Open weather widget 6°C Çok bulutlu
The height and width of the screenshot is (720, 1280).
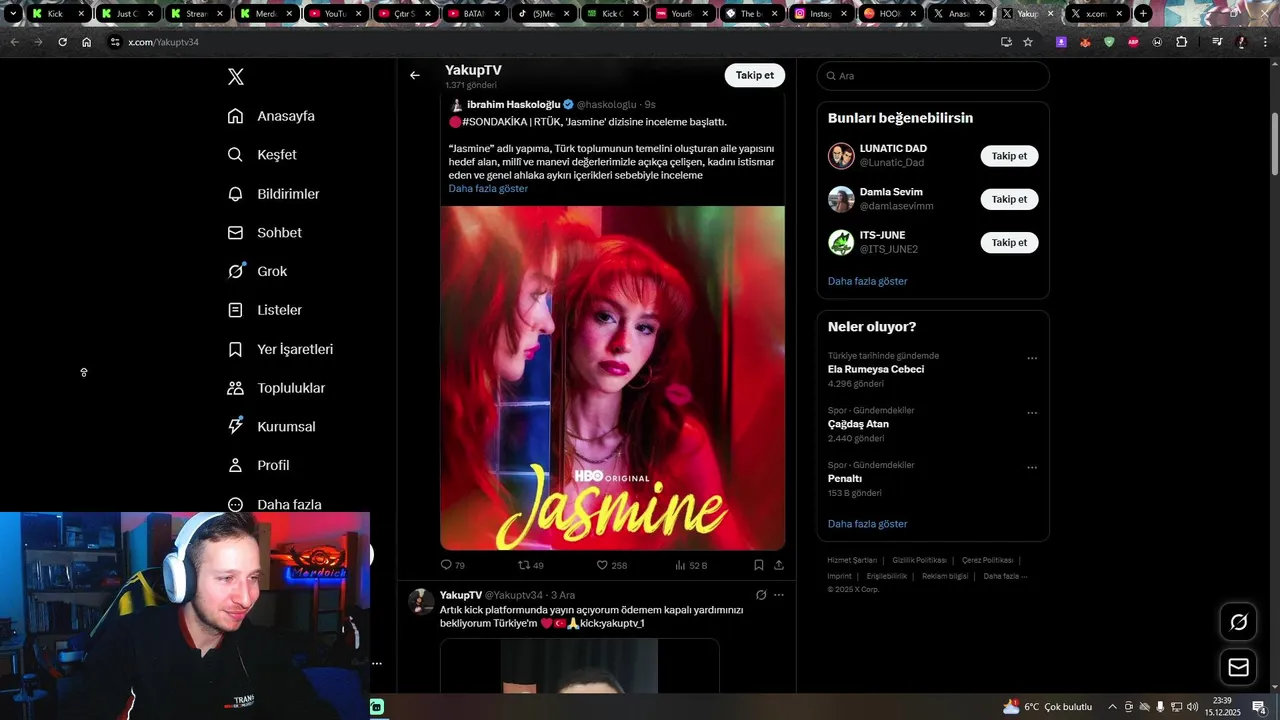click(1047, 707)
